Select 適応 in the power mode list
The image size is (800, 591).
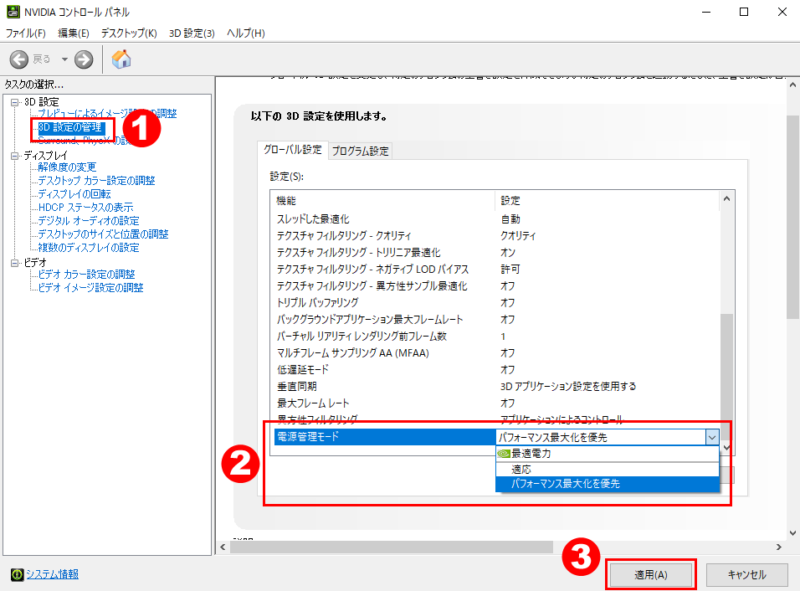[607, 469]
